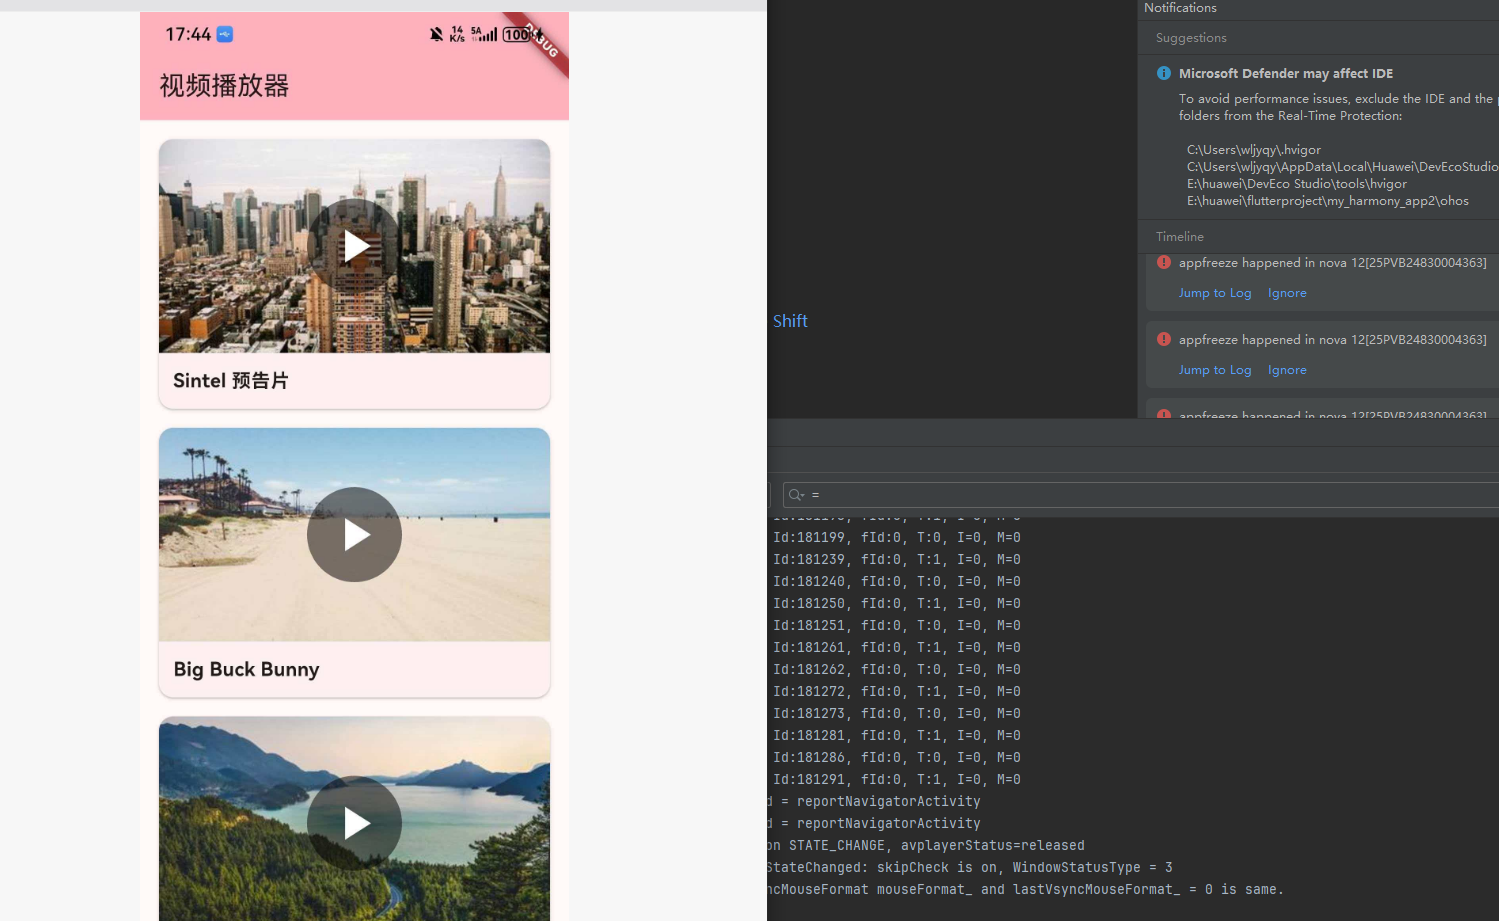This screenshot has height=921, width=1499.
Task: Click path C:\Users\wljyqy\.hvigor
Action: coord(1254,150)
